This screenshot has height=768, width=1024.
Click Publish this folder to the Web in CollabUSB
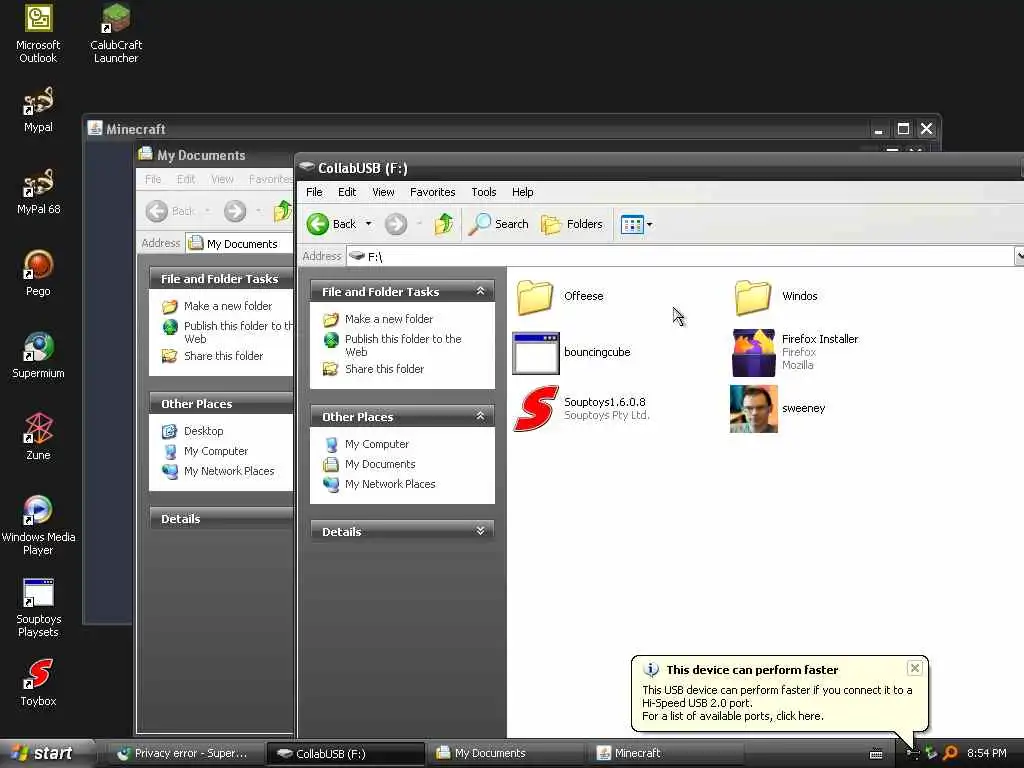[x=403, y=345]
